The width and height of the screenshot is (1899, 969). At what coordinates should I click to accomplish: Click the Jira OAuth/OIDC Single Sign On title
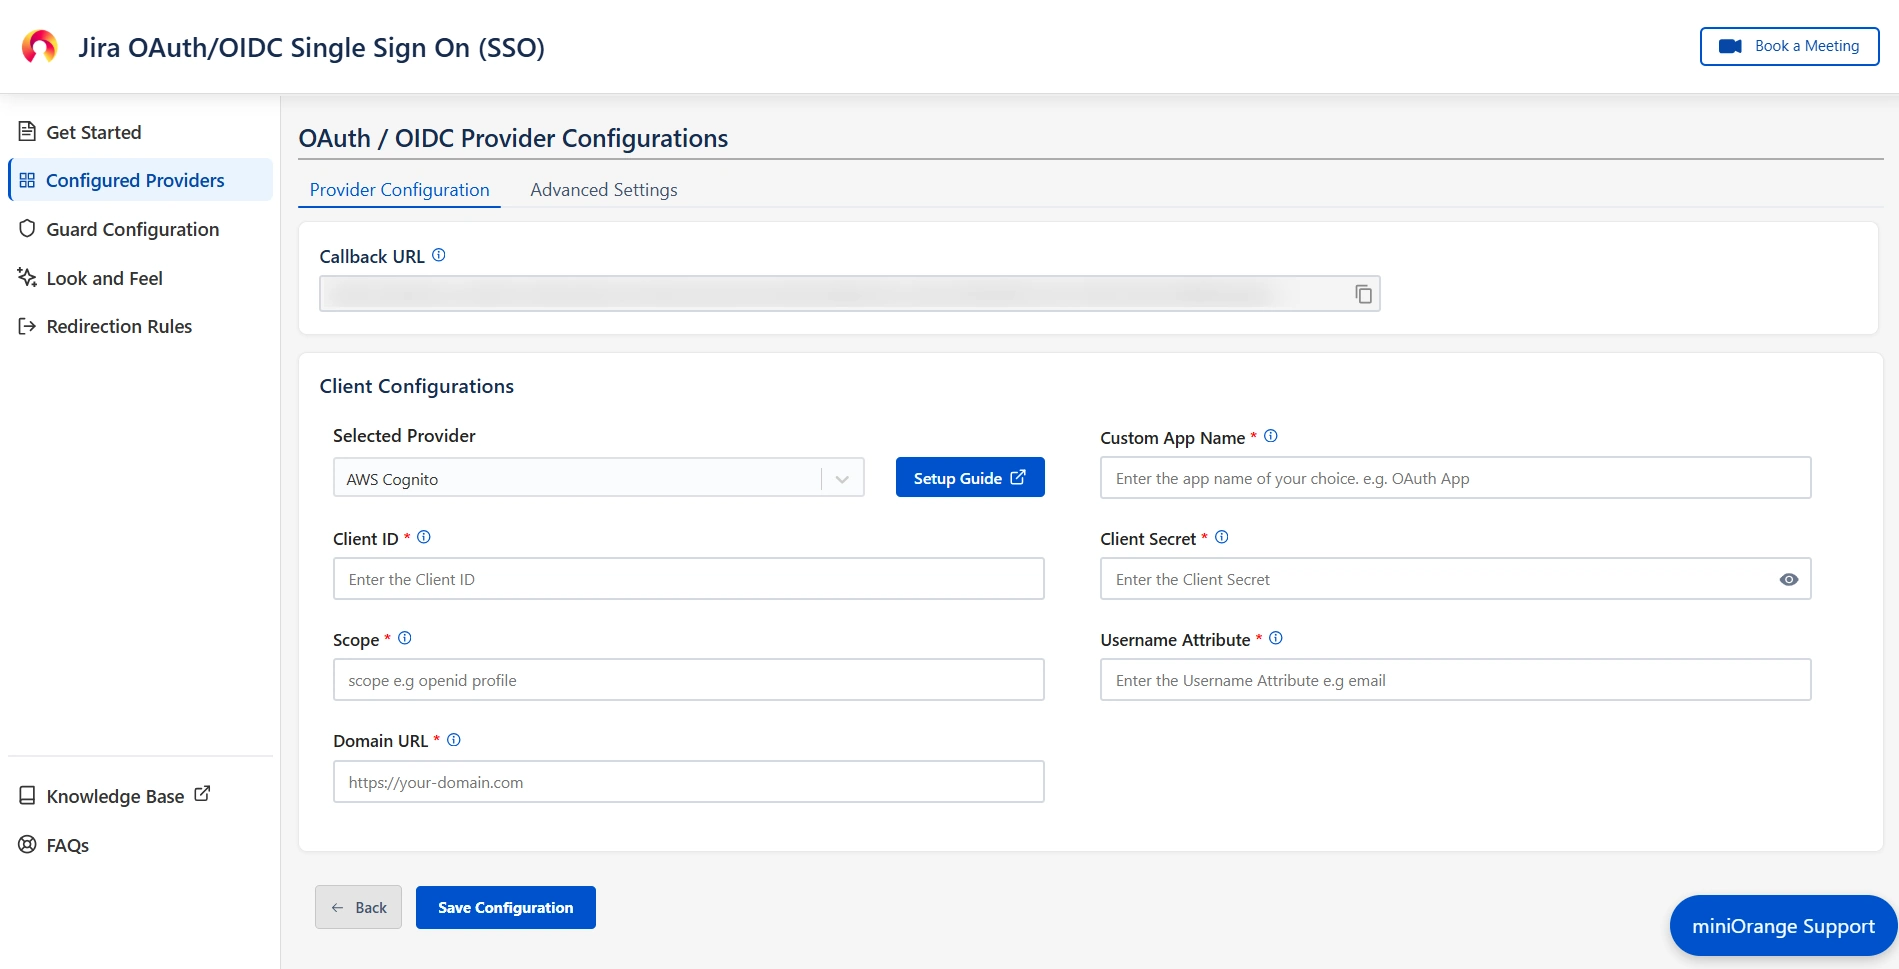(311, 48)
